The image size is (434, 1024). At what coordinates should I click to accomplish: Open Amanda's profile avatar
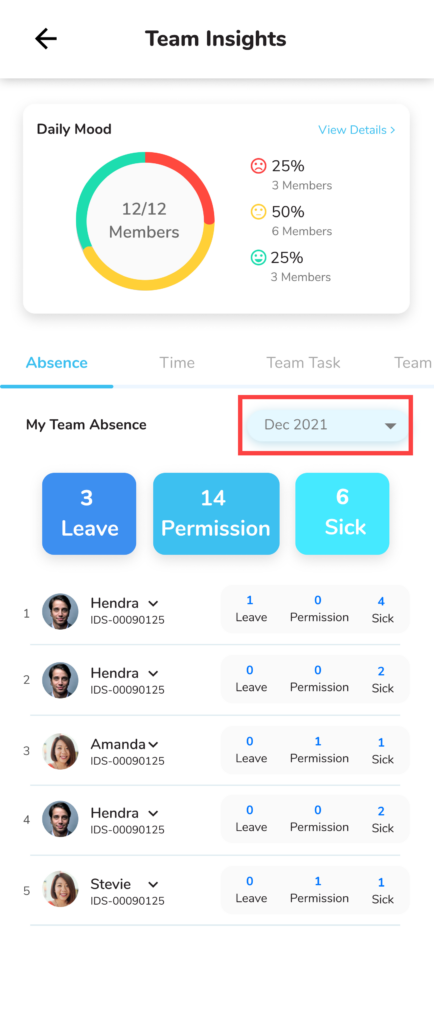(60, 751)
